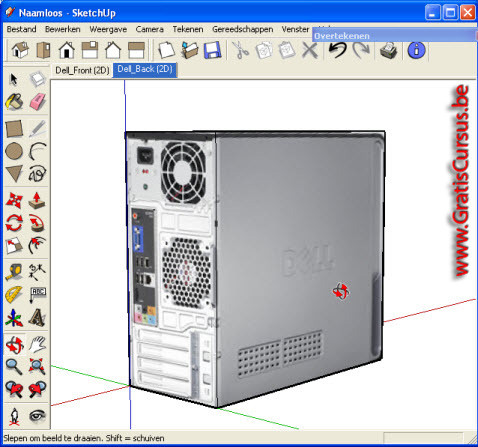This screenshot has width=478, height=447.
Task: Choose the Tape Measure tool
Action: pyautogui.click(x=14, y=272)
